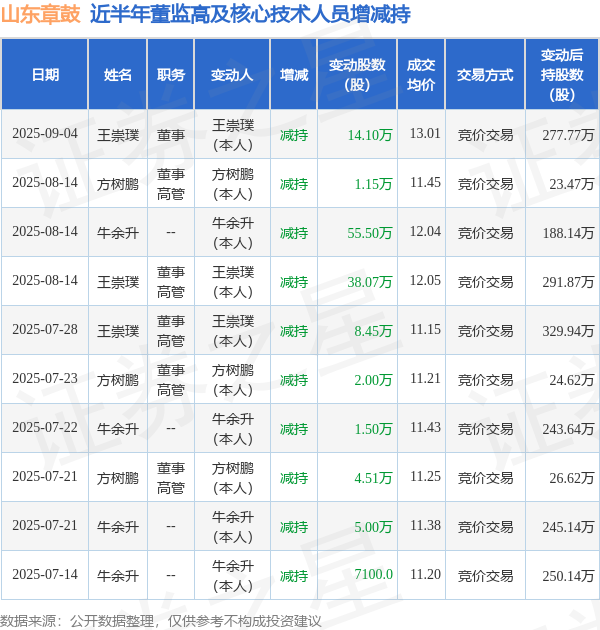Click the holding value 26.62万
The width and height of the screenshot is (600, 630).
click(571, 478)
